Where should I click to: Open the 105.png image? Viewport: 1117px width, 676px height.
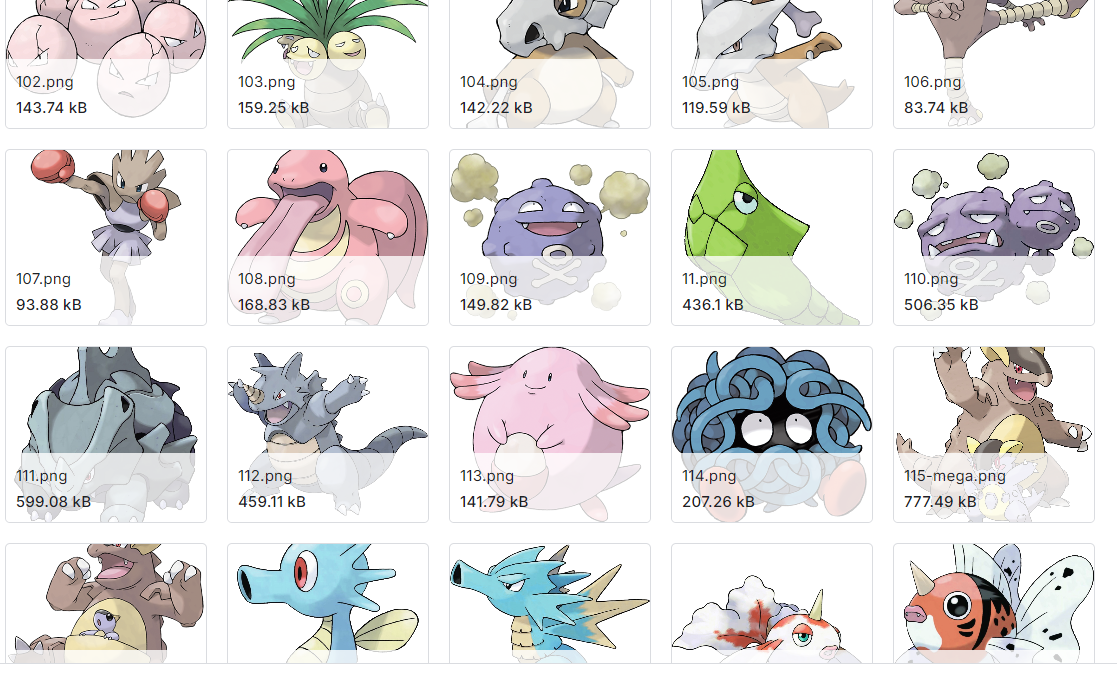[771, 64]
